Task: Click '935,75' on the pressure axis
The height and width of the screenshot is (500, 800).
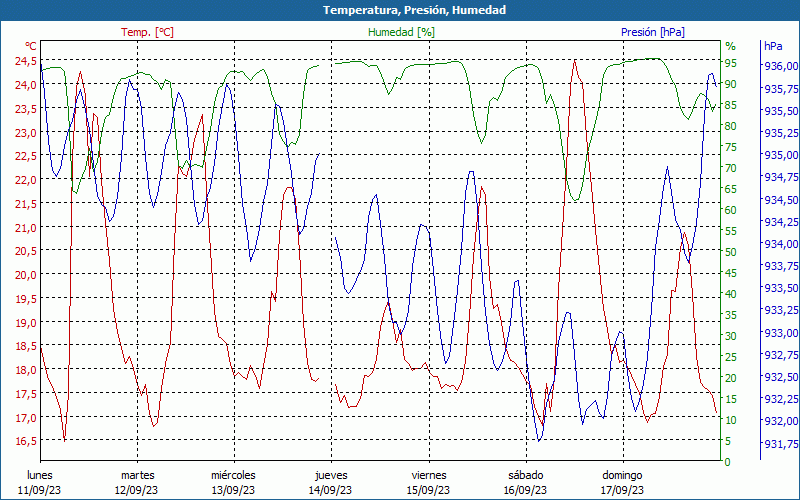Action: tap(781, 89)
